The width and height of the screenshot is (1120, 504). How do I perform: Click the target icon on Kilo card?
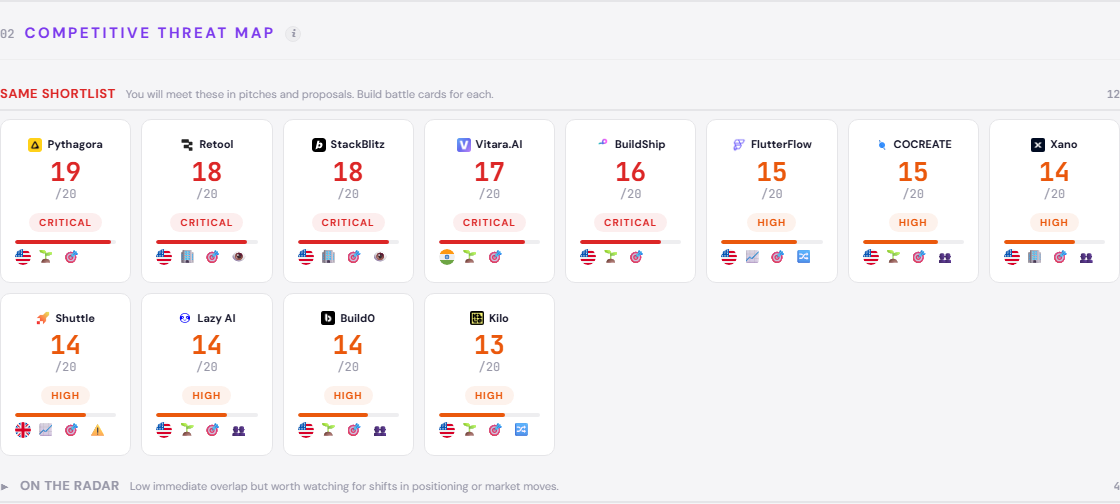pos(495,430)
